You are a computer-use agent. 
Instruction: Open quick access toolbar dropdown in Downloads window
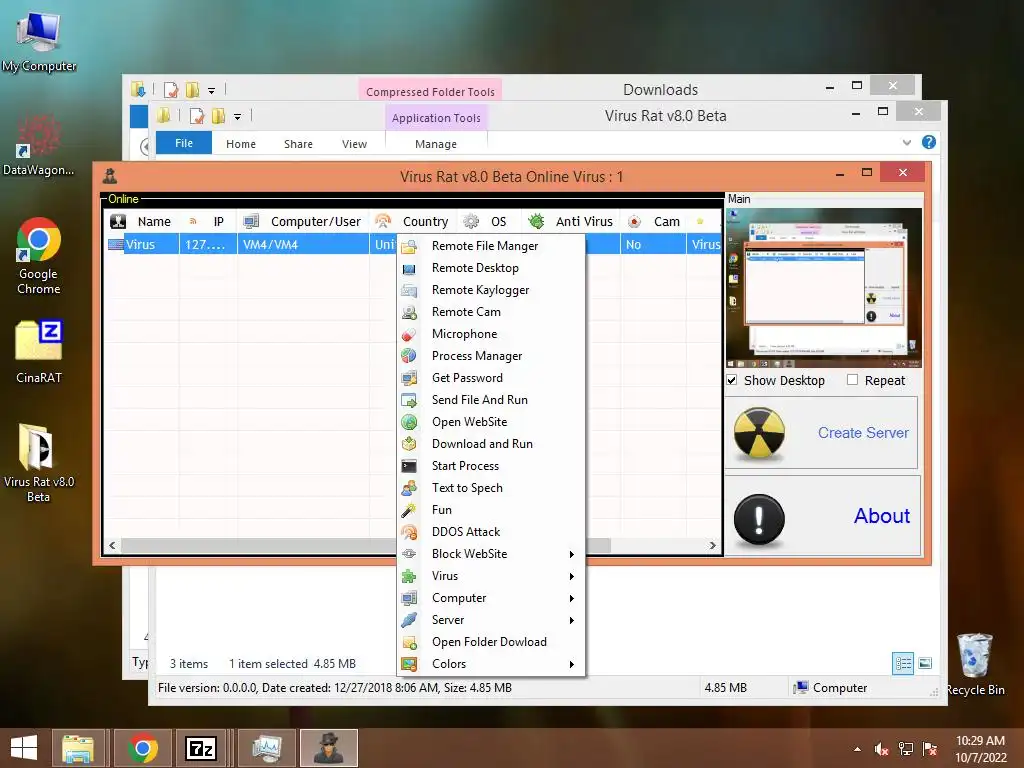[x=212, y=91]
